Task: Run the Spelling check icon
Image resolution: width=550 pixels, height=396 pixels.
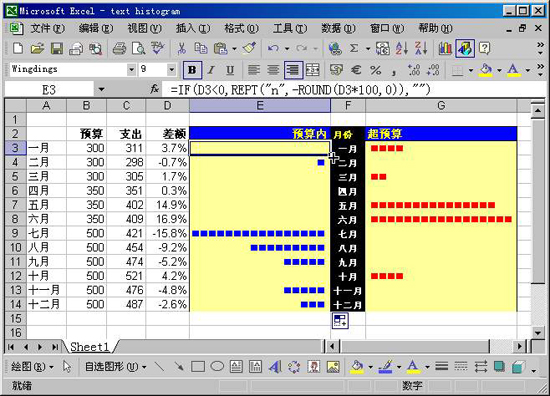Action: [x=157, y=48]
